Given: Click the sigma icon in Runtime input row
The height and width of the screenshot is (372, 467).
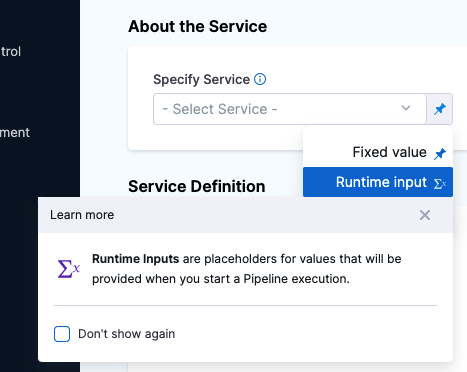Looking at the screenshot, I should click(440, 183).
